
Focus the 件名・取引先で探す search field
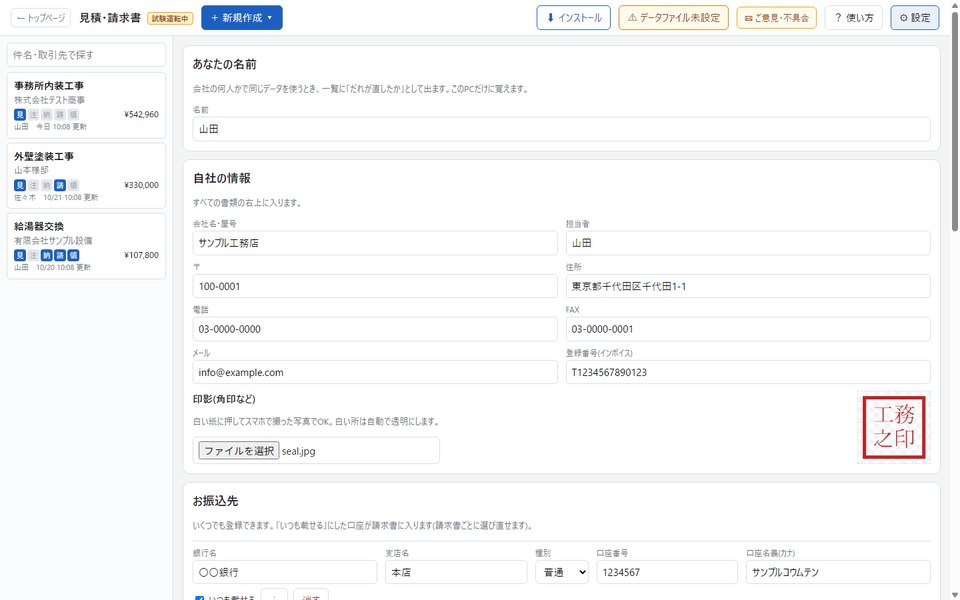click(x=86, y=54)
